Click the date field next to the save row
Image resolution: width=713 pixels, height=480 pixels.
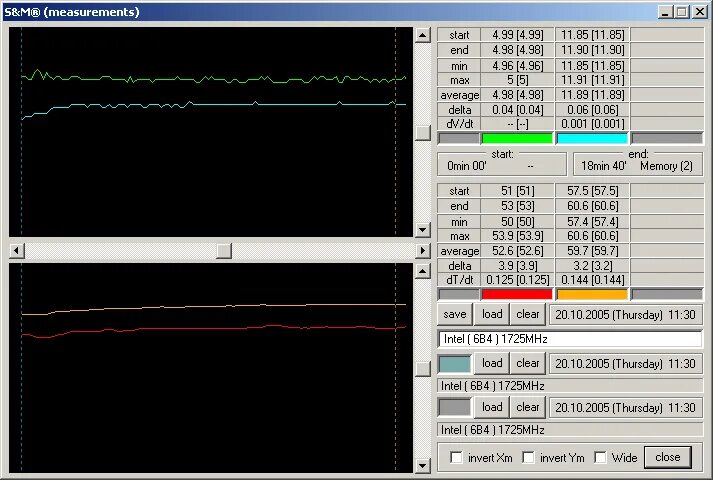tap(626, 315)
